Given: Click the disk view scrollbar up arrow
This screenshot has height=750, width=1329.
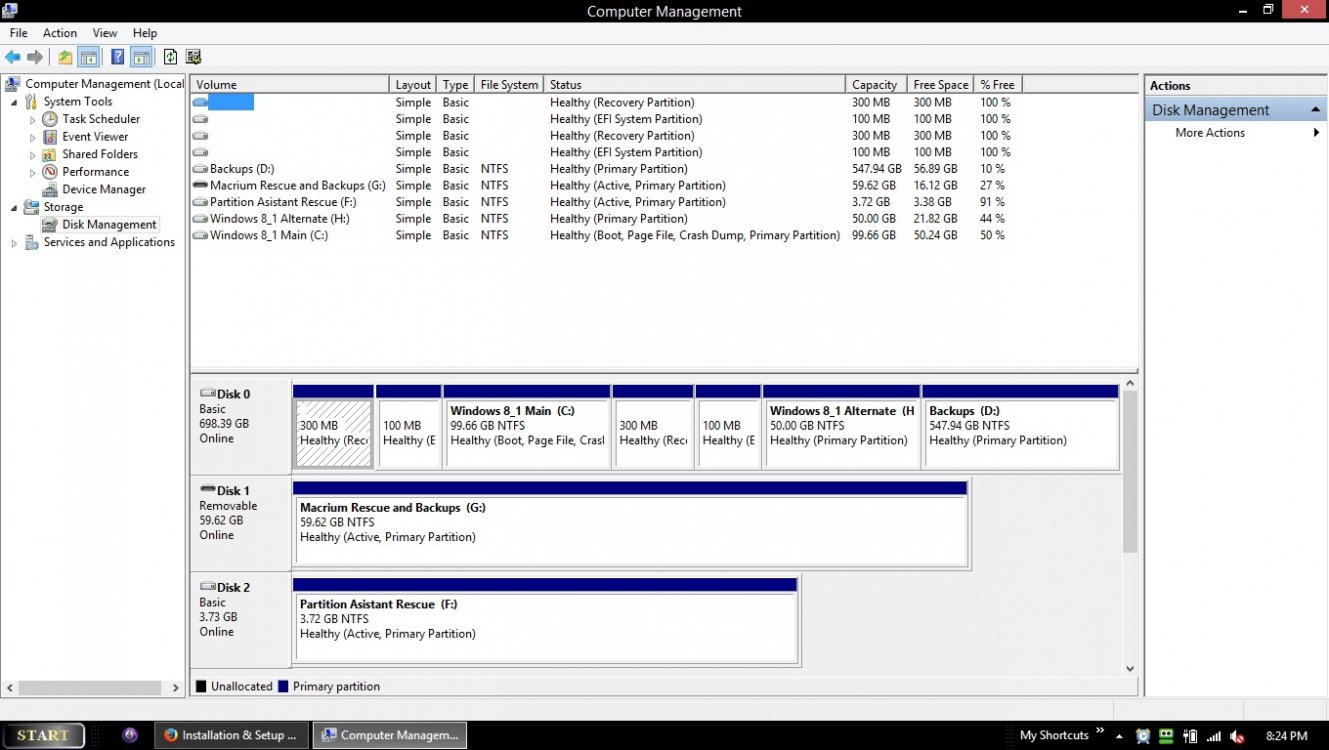Looking at the screenshot, I should coord(1130,383).
